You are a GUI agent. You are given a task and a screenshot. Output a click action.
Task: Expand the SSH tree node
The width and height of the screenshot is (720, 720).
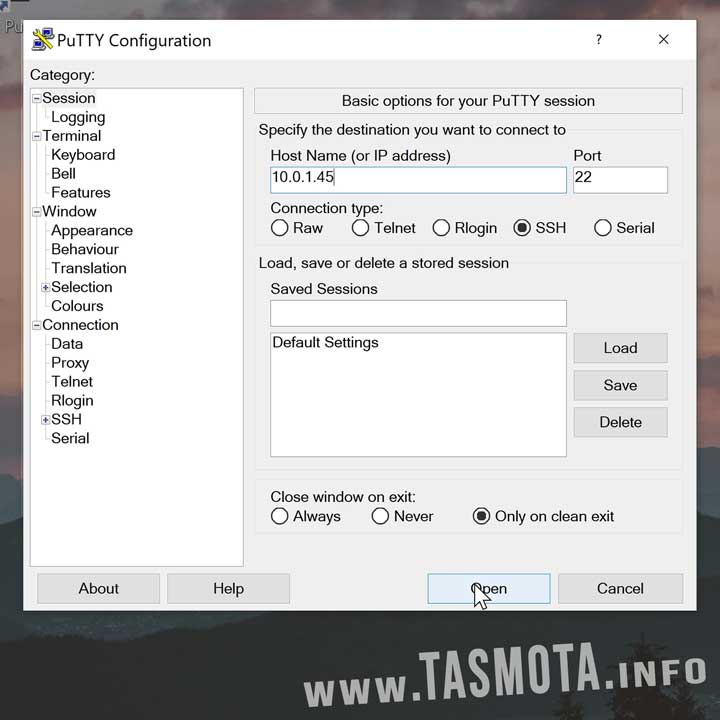pyautogui.click(x=45, y=420)
